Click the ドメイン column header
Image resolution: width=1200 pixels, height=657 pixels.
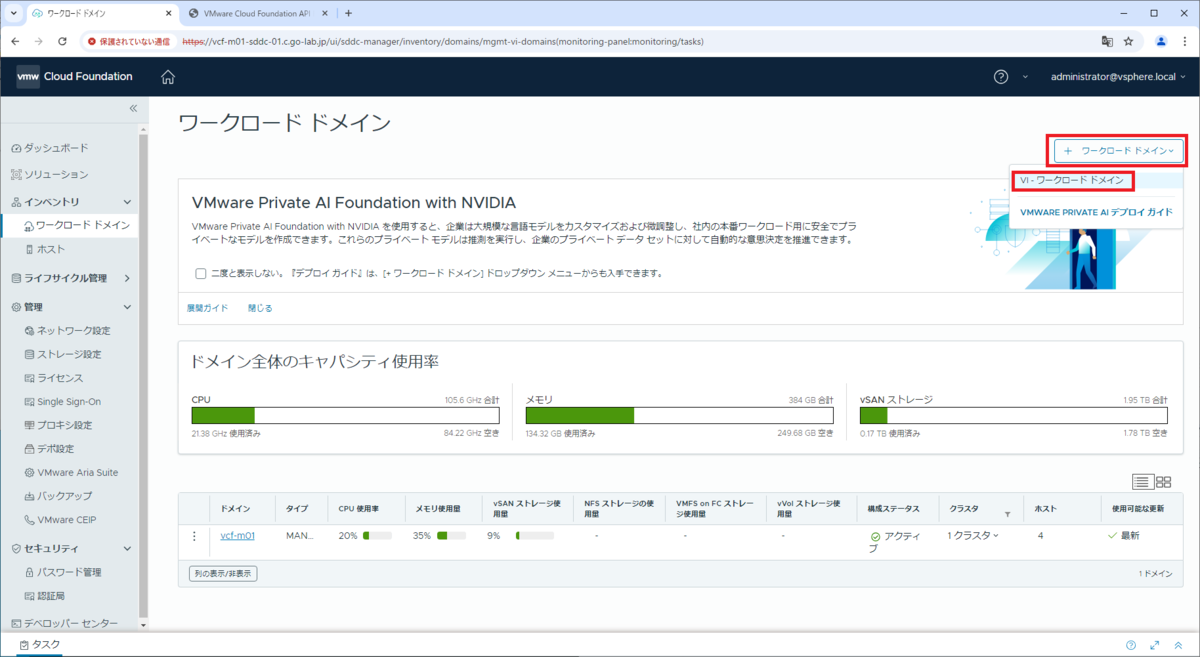click(235, 508)
